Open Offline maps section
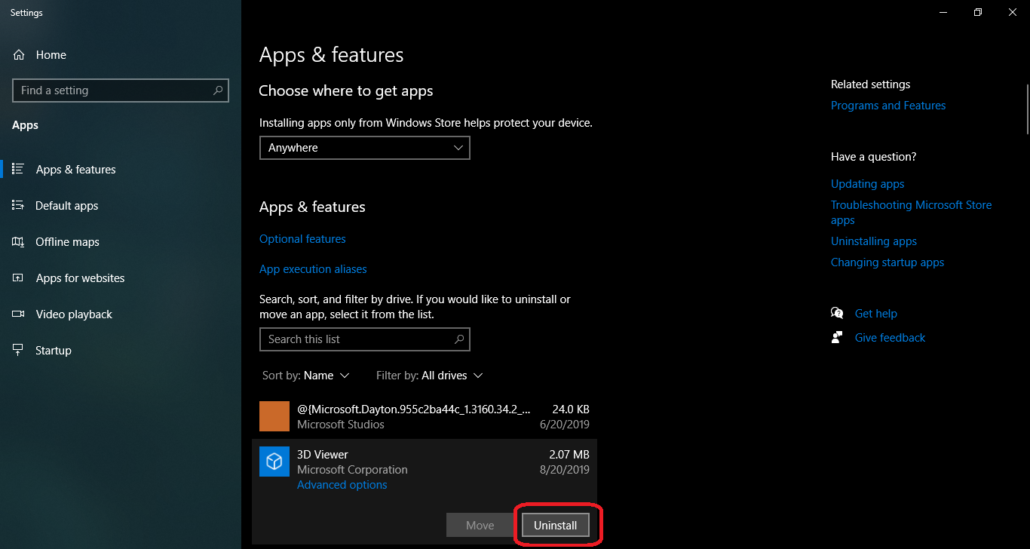 click(x=67, y=242)
